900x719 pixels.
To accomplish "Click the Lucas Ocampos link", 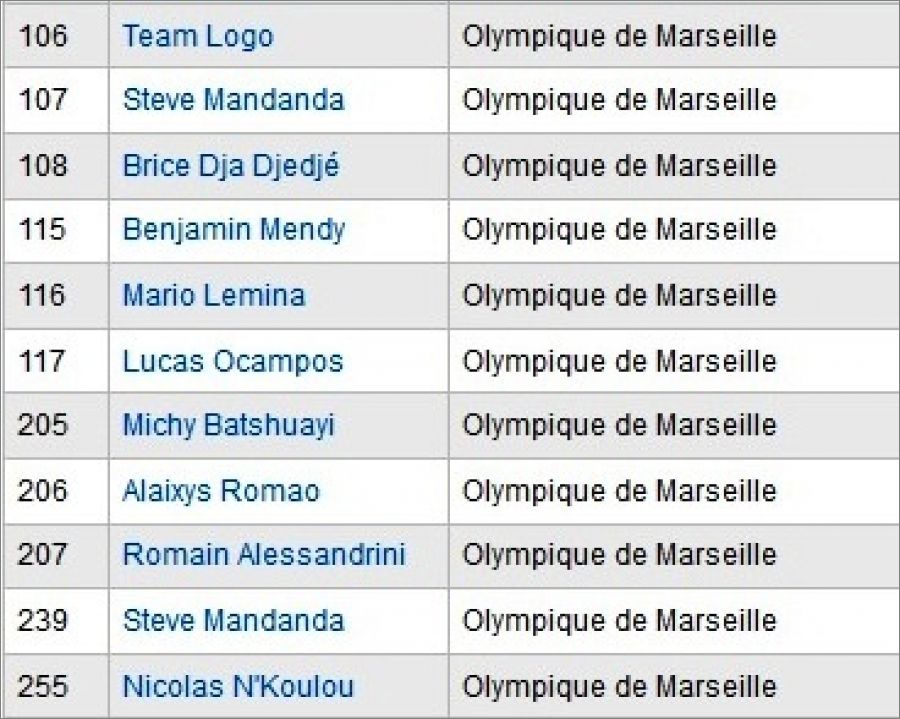I will (x=232, y=361).
